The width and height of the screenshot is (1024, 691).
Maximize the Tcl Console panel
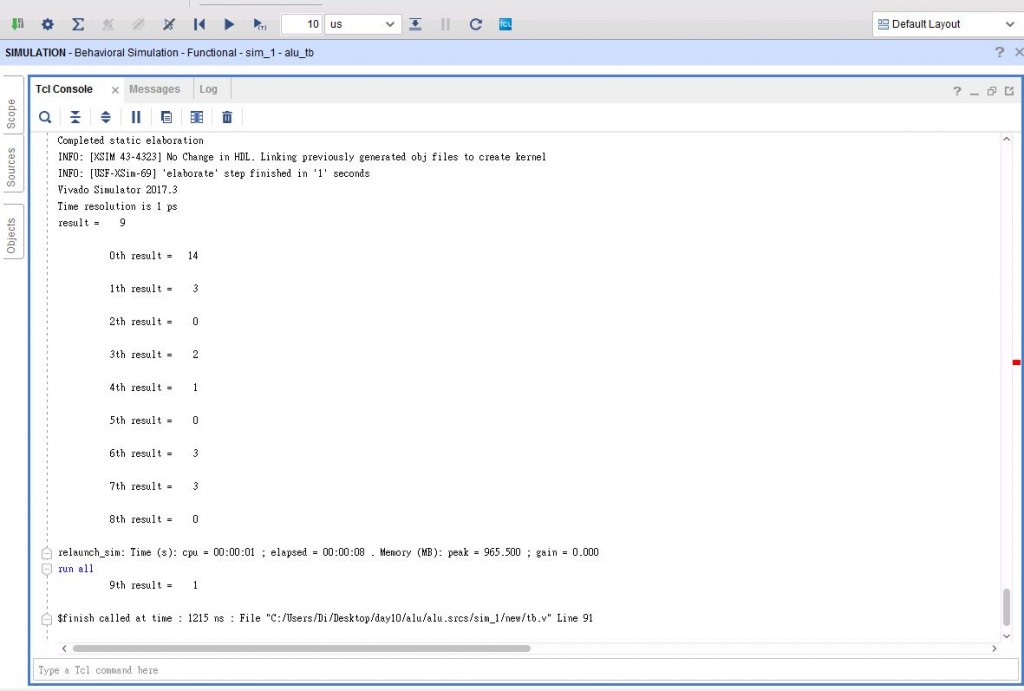1009,91
